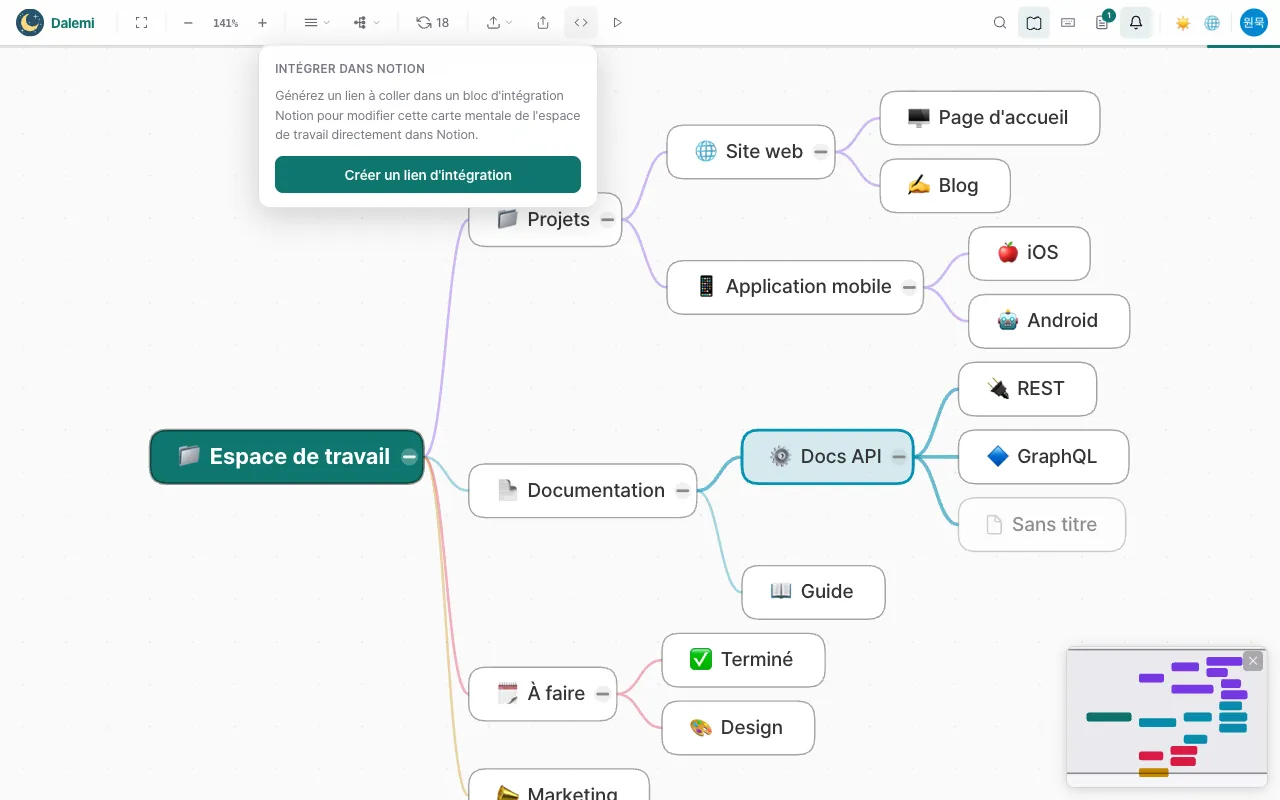The height and width of the screenshot is (800, 1280).
Task: Open the notes icon with badge 1
Action: [1102, 22]
